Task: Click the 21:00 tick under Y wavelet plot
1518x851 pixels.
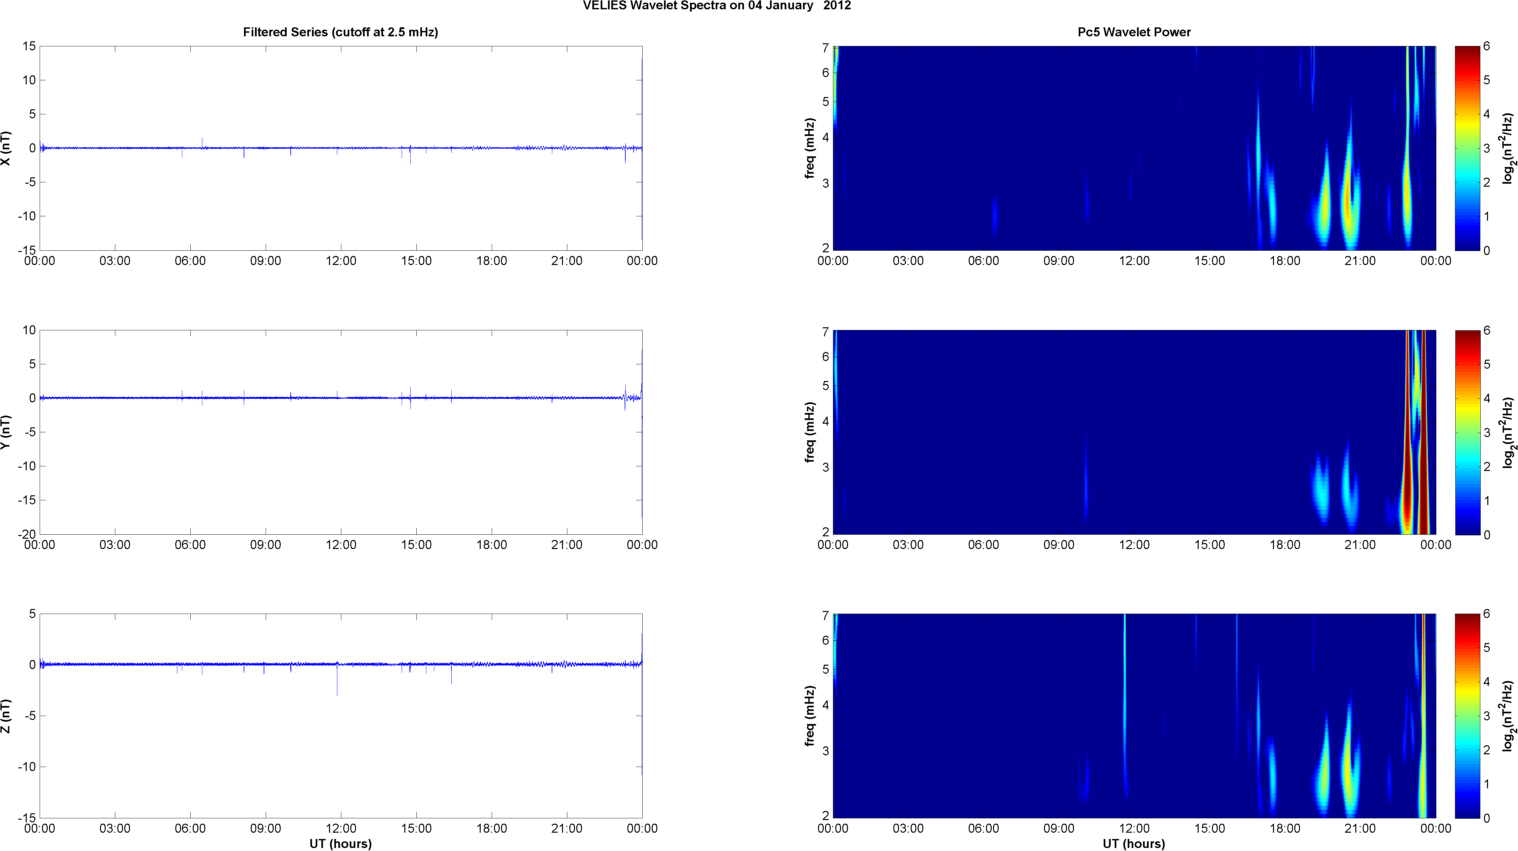Action: (1360, 545)
